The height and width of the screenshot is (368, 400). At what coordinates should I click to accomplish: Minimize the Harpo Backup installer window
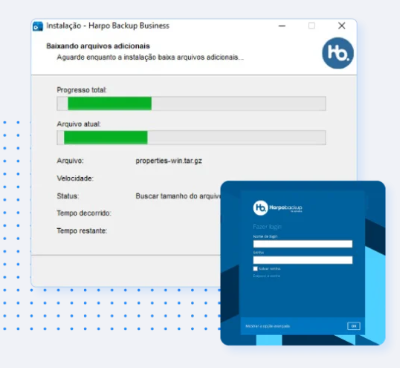coord(282,26)
